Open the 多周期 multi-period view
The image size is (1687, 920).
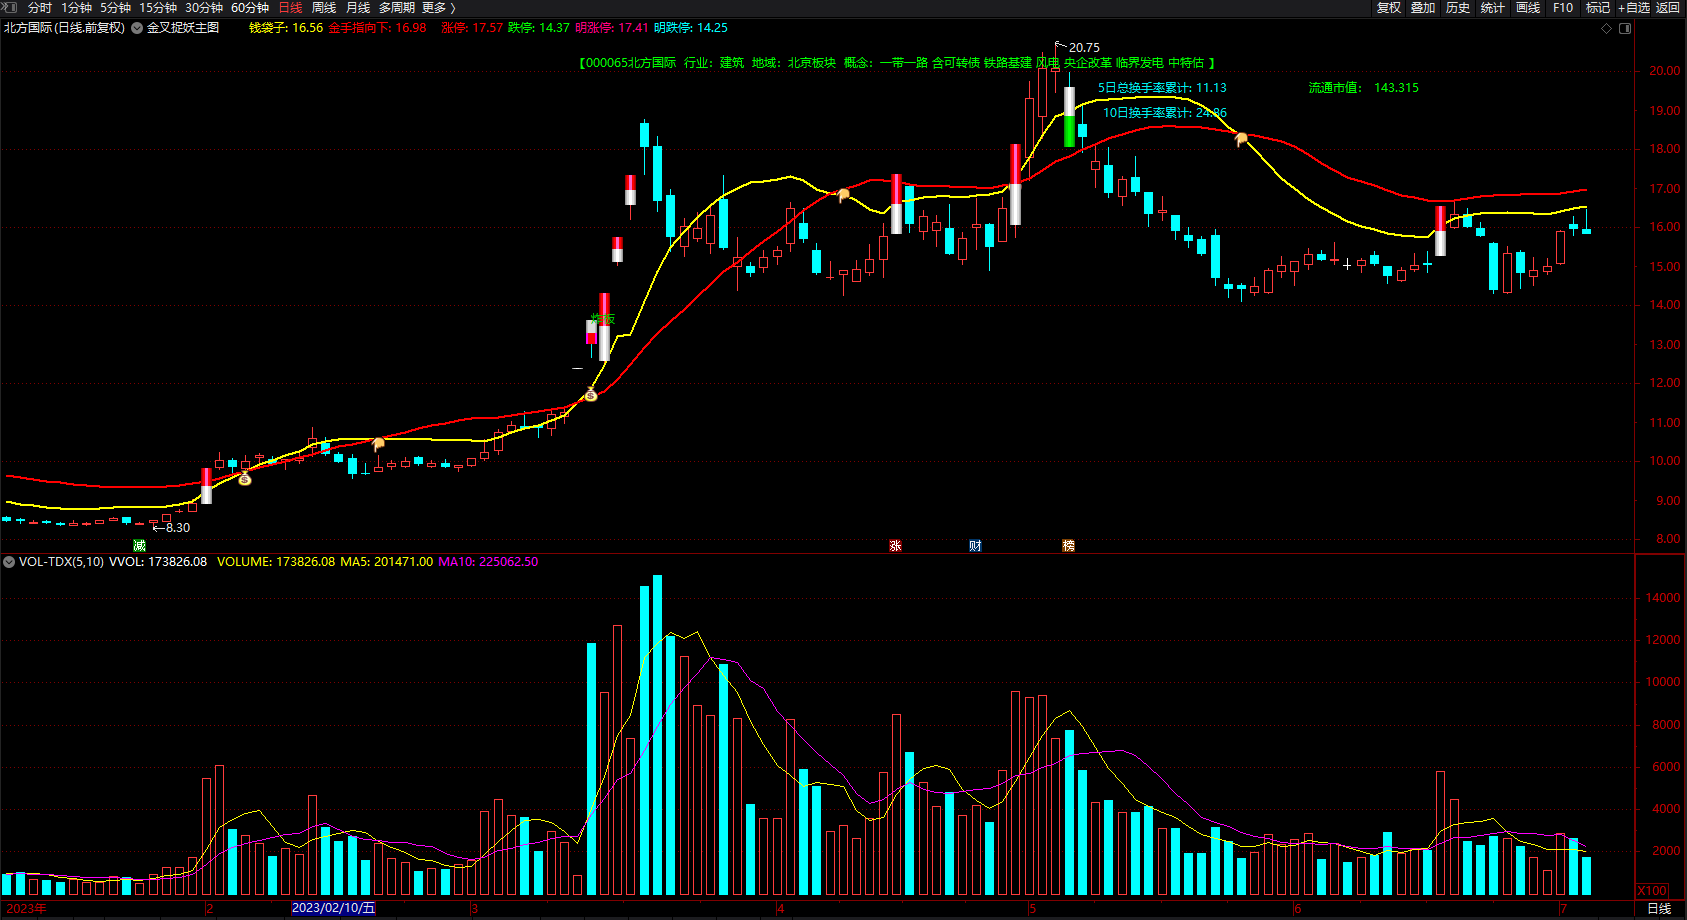click(396, 8)
